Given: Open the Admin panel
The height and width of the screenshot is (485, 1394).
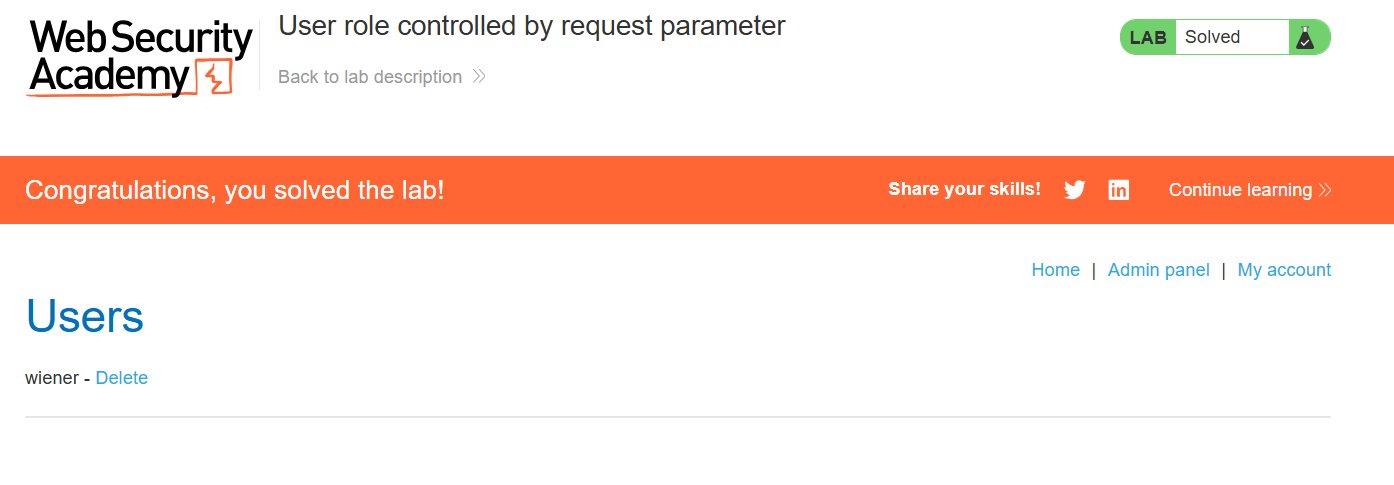Looking at the screenshot, I should (x=1158, y=270).
